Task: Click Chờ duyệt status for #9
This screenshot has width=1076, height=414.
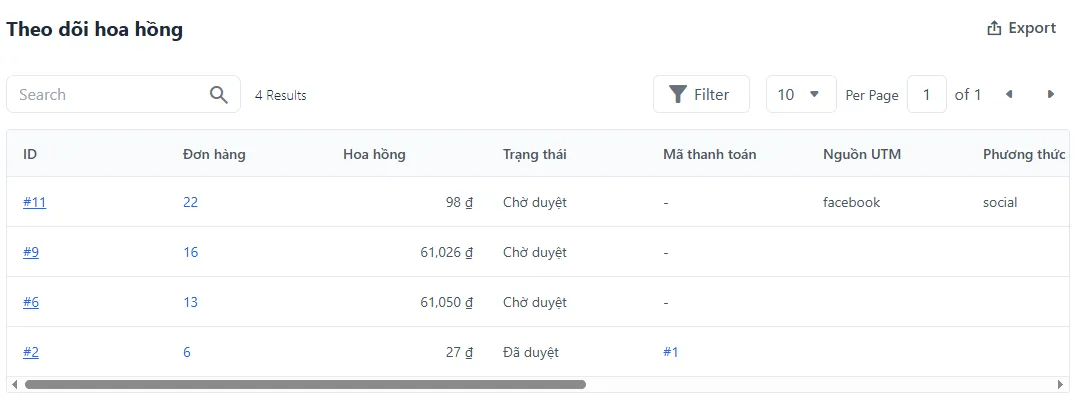Action: click(x=535, y=253)
